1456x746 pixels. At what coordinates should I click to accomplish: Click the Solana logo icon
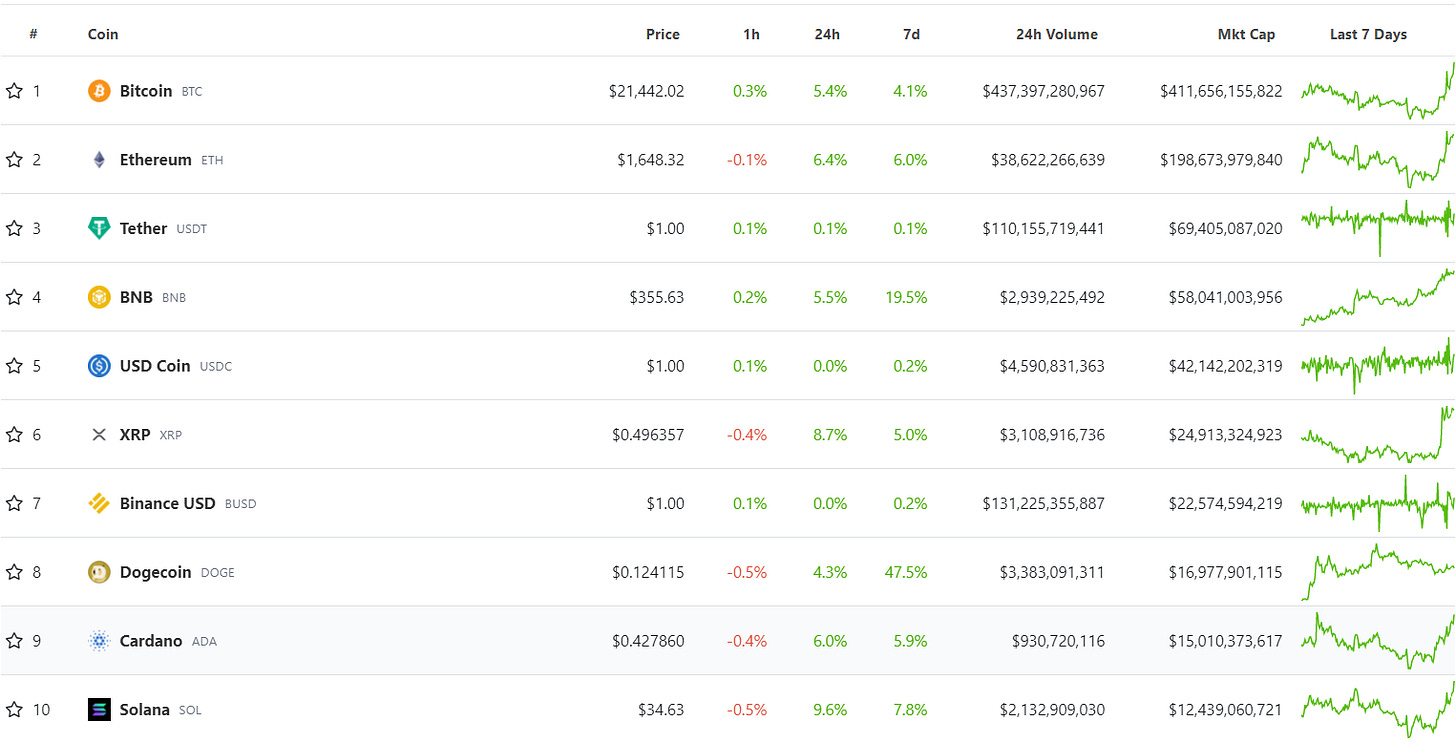[x=99, y=710]
